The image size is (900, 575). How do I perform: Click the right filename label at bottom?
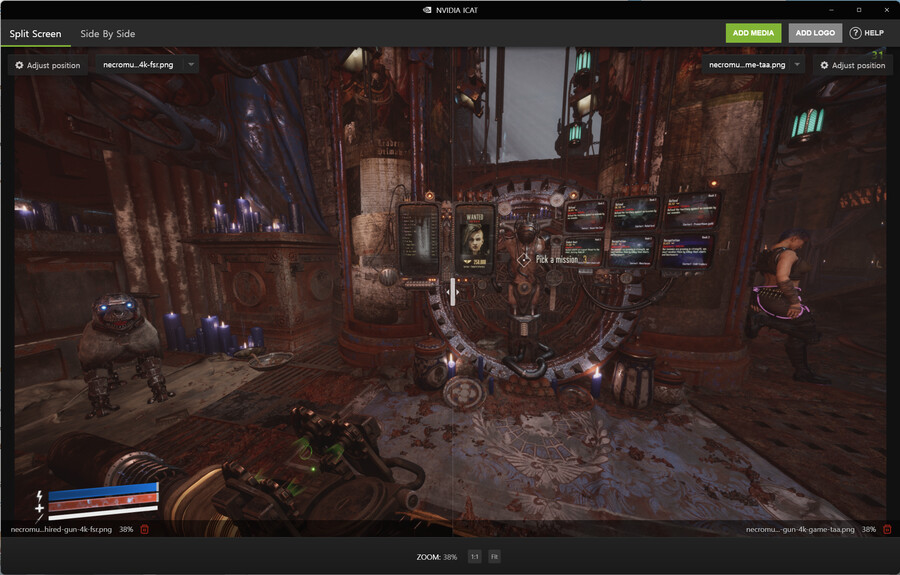coord(800,529)
